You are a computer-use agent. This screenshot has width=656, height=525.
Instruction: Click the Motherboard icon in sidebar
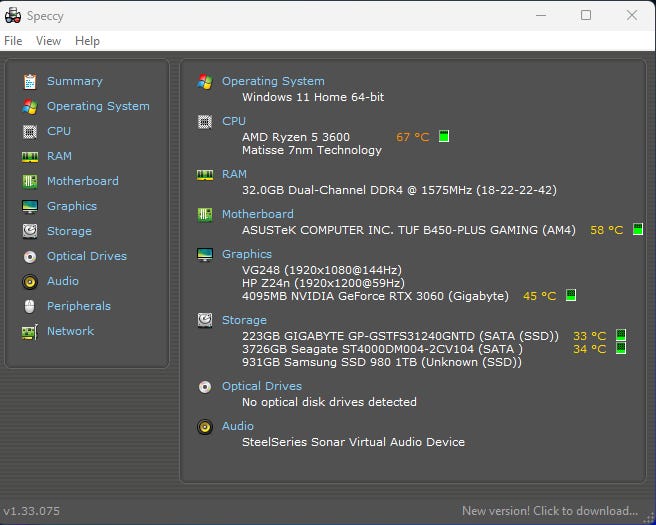(30, 182)
